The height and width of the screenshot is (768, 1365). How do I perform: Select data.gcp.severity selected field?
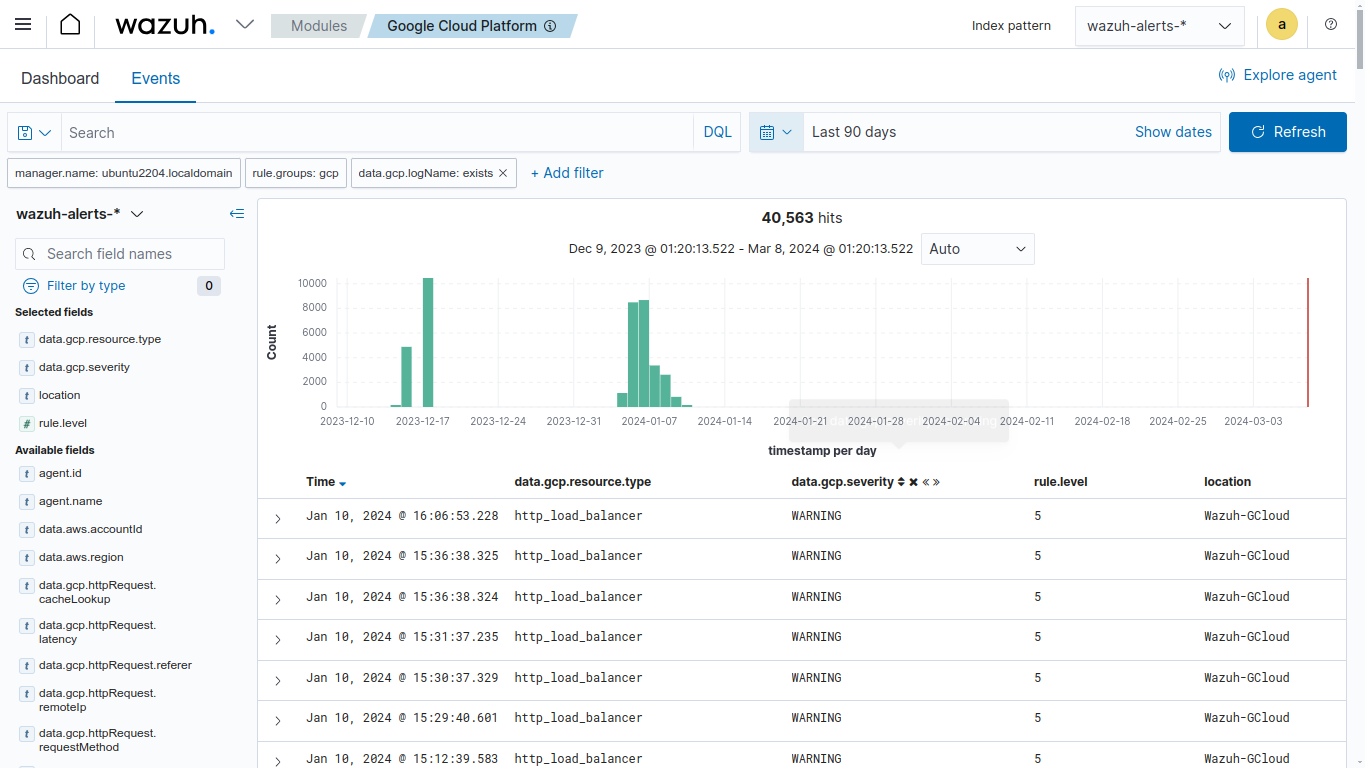point(84,367)
